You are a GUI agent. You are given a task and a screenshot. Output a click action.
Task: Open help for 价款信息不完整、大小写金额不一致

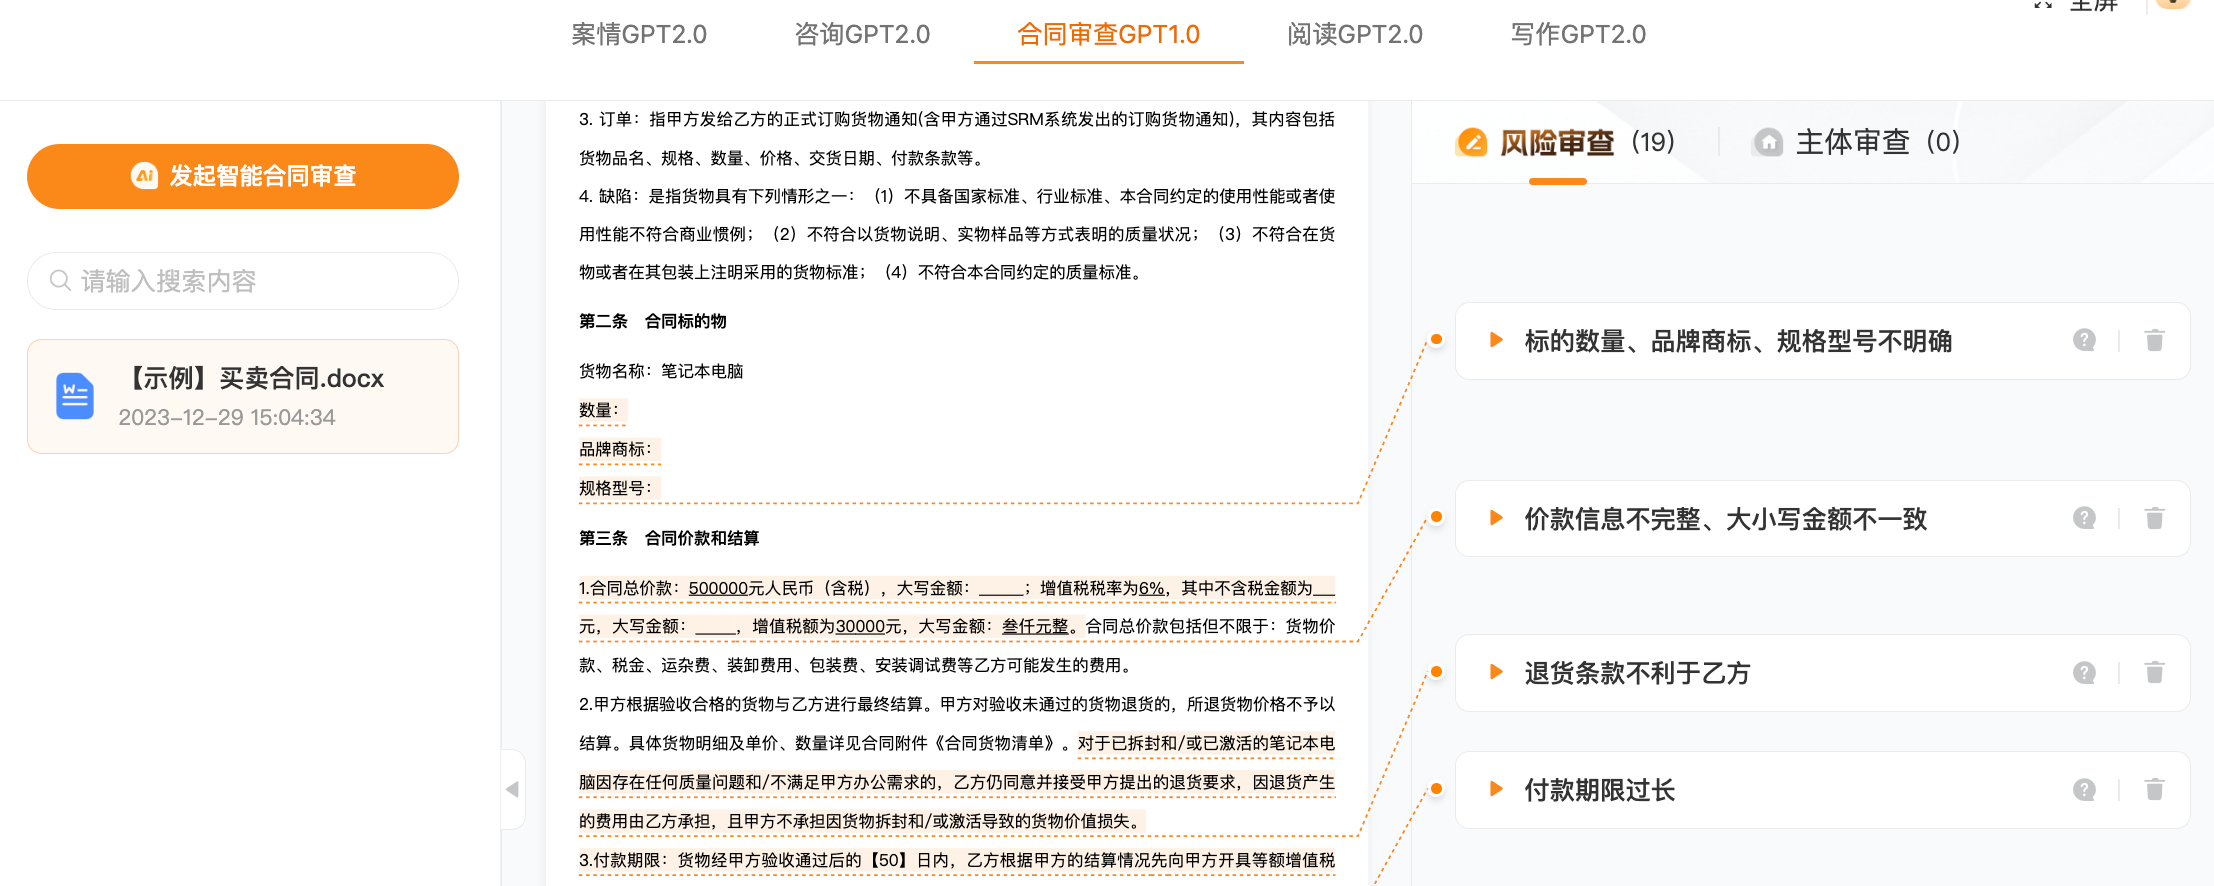[2084, 518]
